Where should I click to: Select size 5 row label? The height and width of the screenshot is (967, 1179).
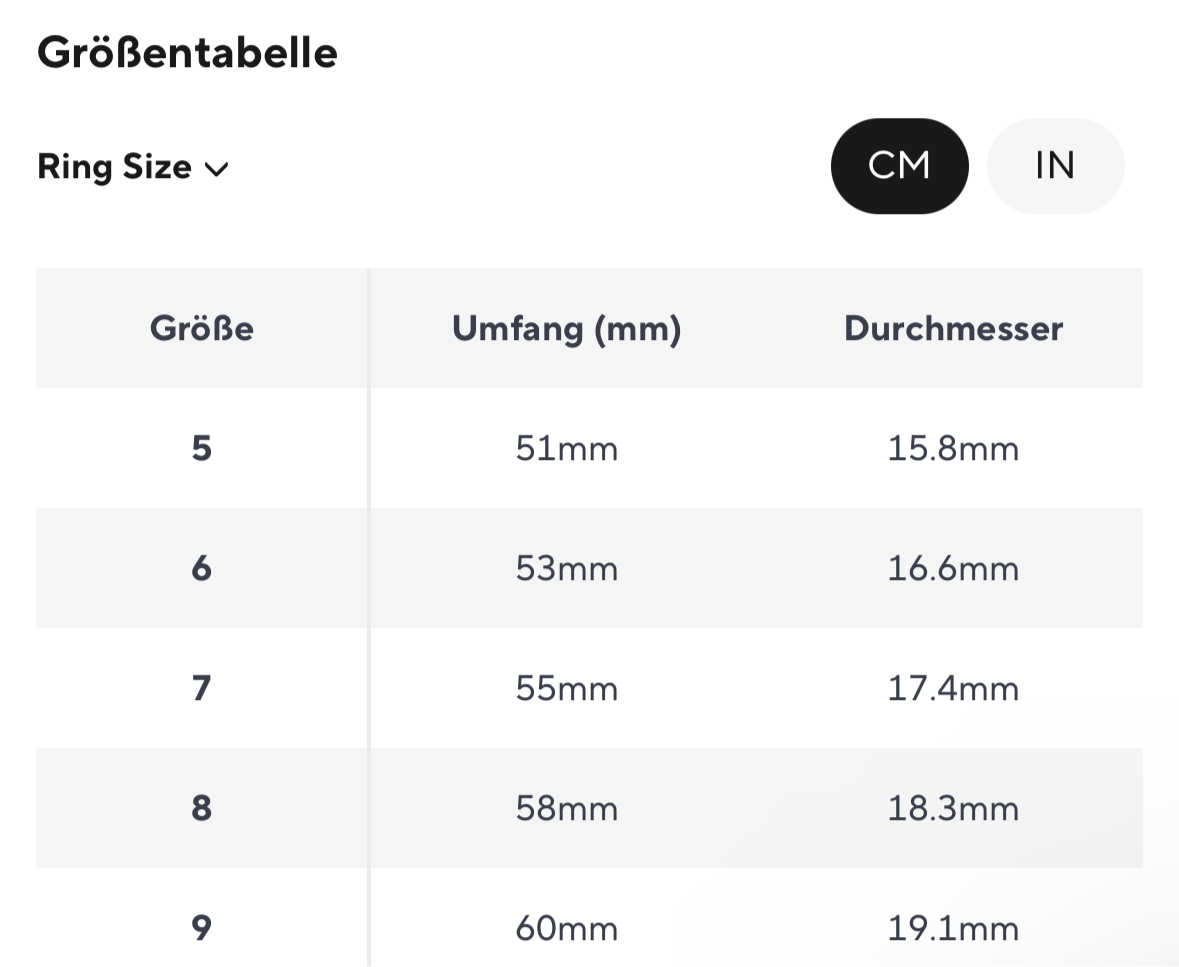tap(202, 448)
